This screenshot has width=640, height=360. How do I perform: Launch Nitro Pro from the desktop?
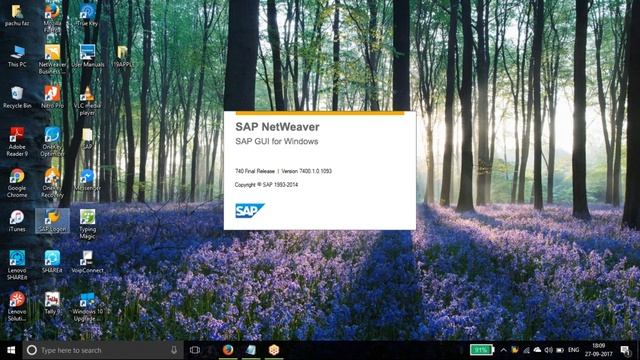click(x=52, y=97)
